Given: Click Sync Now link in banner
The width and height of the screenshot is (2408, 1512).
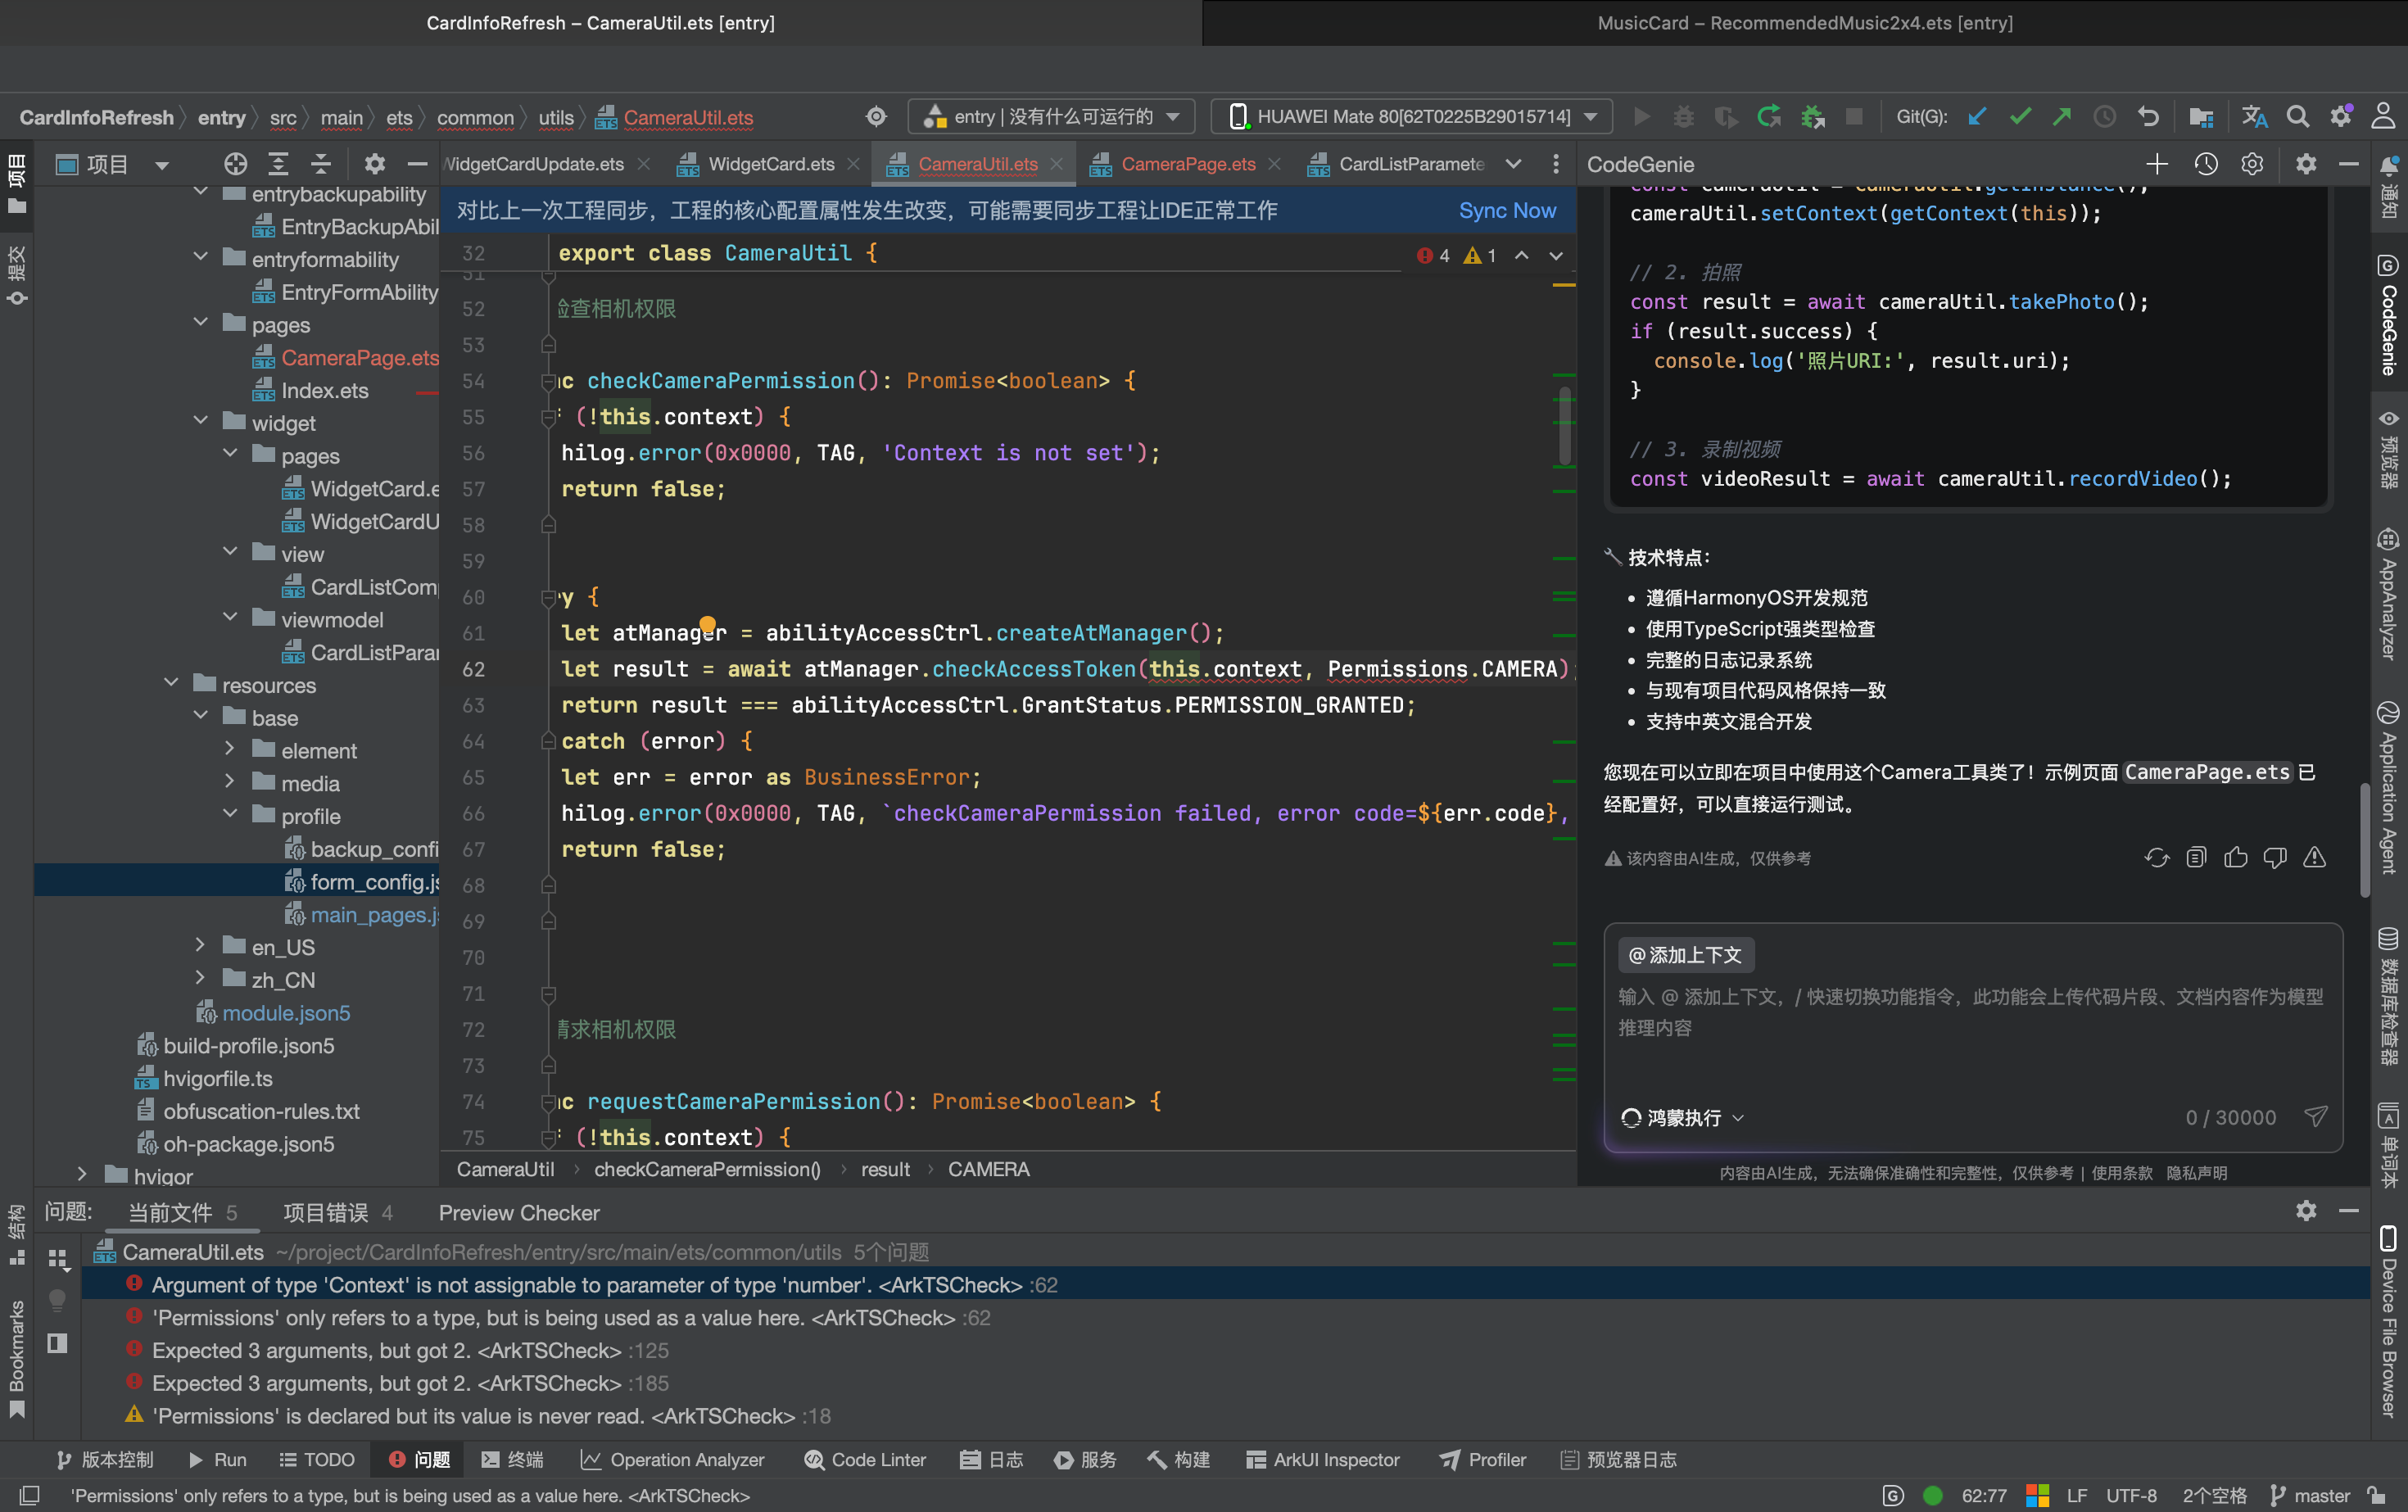Looking at the screenshot, I should click(1506, 210).
